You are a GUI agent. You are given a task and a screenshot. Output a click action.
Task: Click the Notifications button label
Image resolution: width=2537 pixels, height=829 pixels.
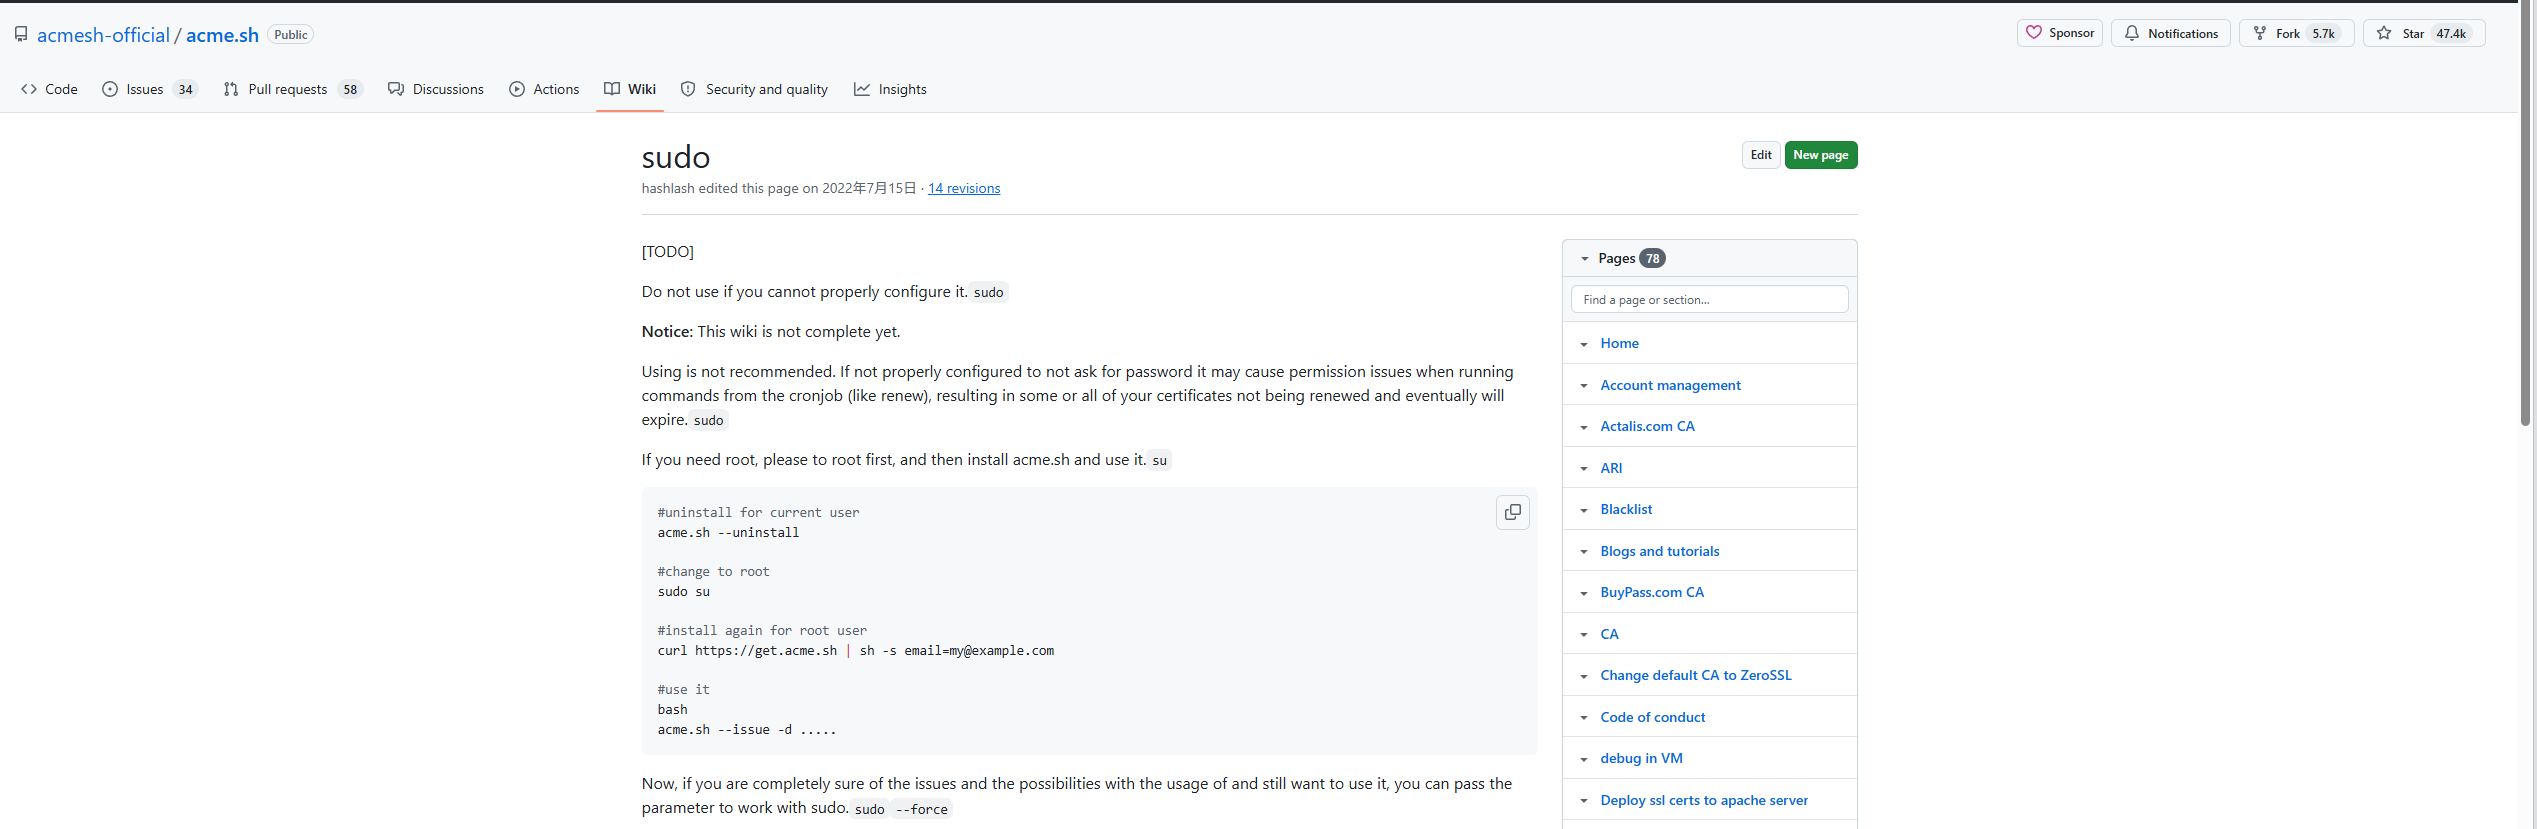tap(2183, 33)
